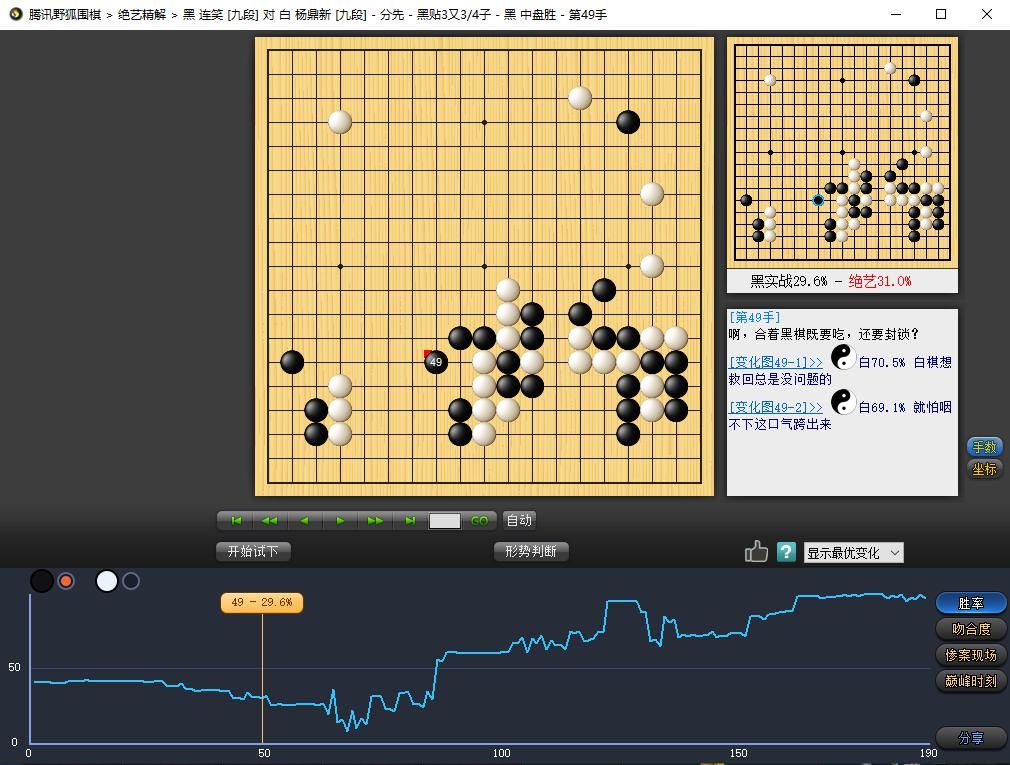1010x765 pixels.
Task: Jump to the last move
Action: [410, 521]
